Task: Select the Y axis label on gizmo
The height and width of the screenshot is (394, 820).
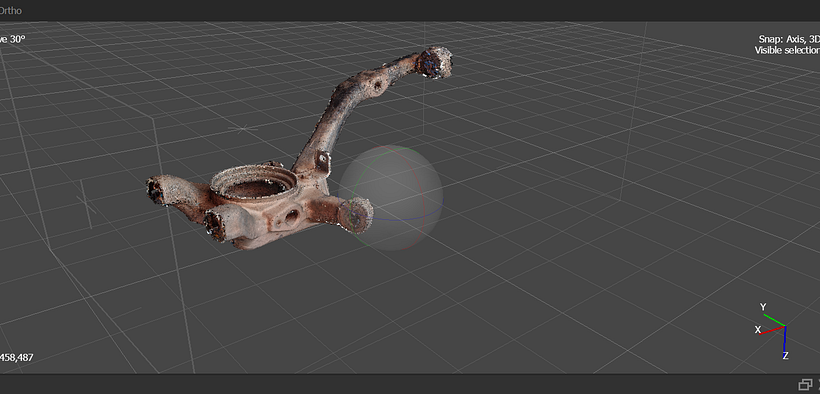Action: pyautogui.click(x=763, y=307)
